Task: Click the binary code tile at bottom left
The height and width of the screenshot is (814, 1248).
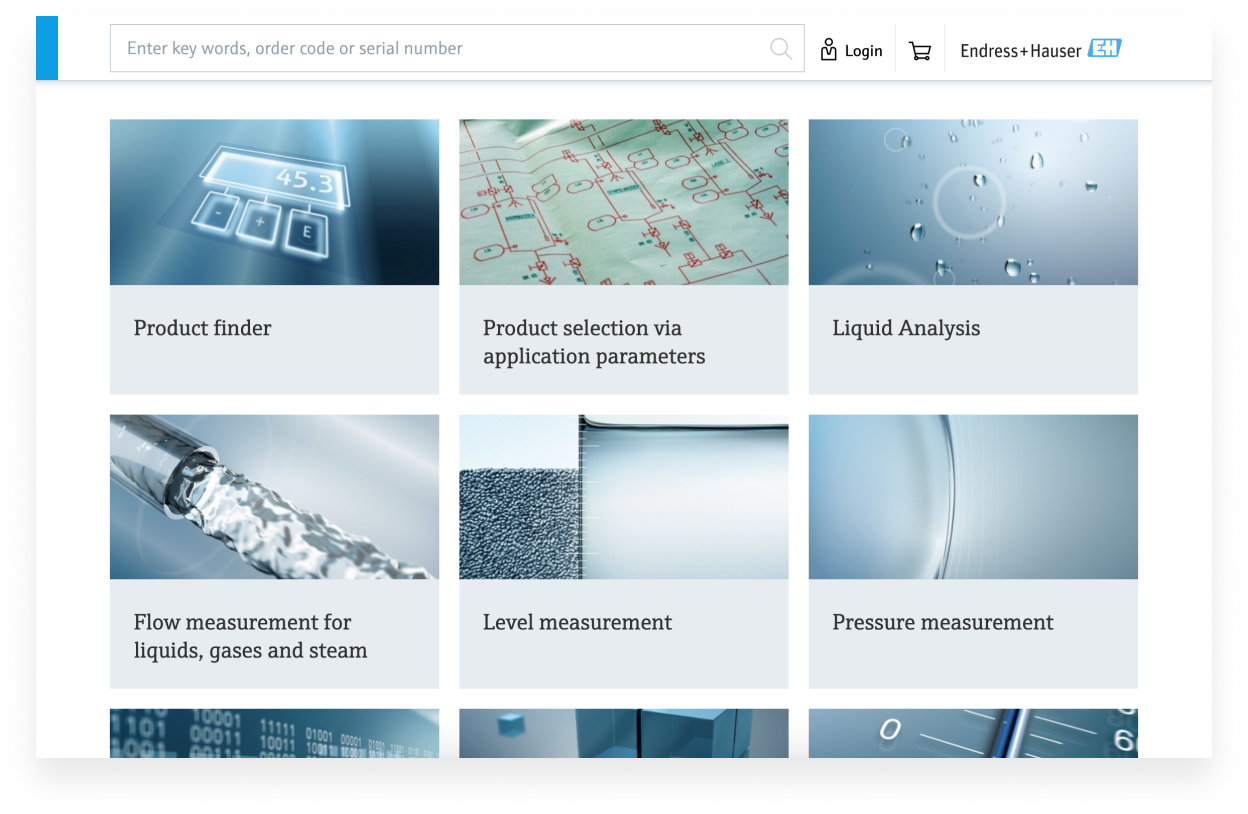Action: [x=274, y=733]
